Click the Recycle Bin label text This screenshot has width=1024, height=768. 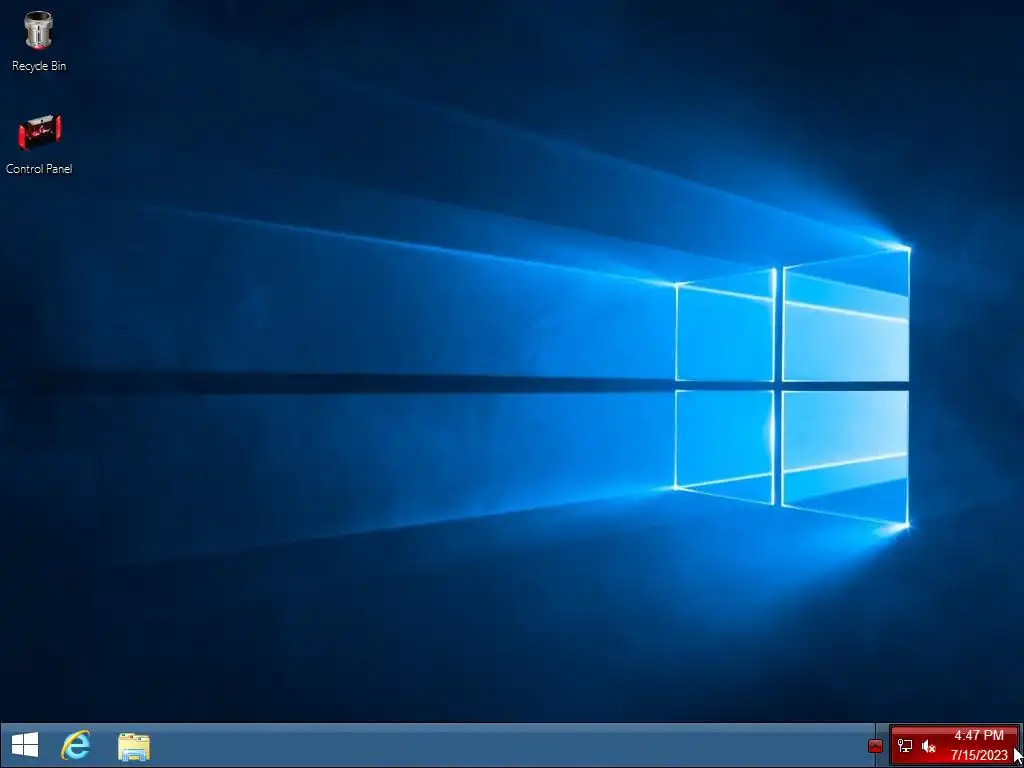coord(39,66)
